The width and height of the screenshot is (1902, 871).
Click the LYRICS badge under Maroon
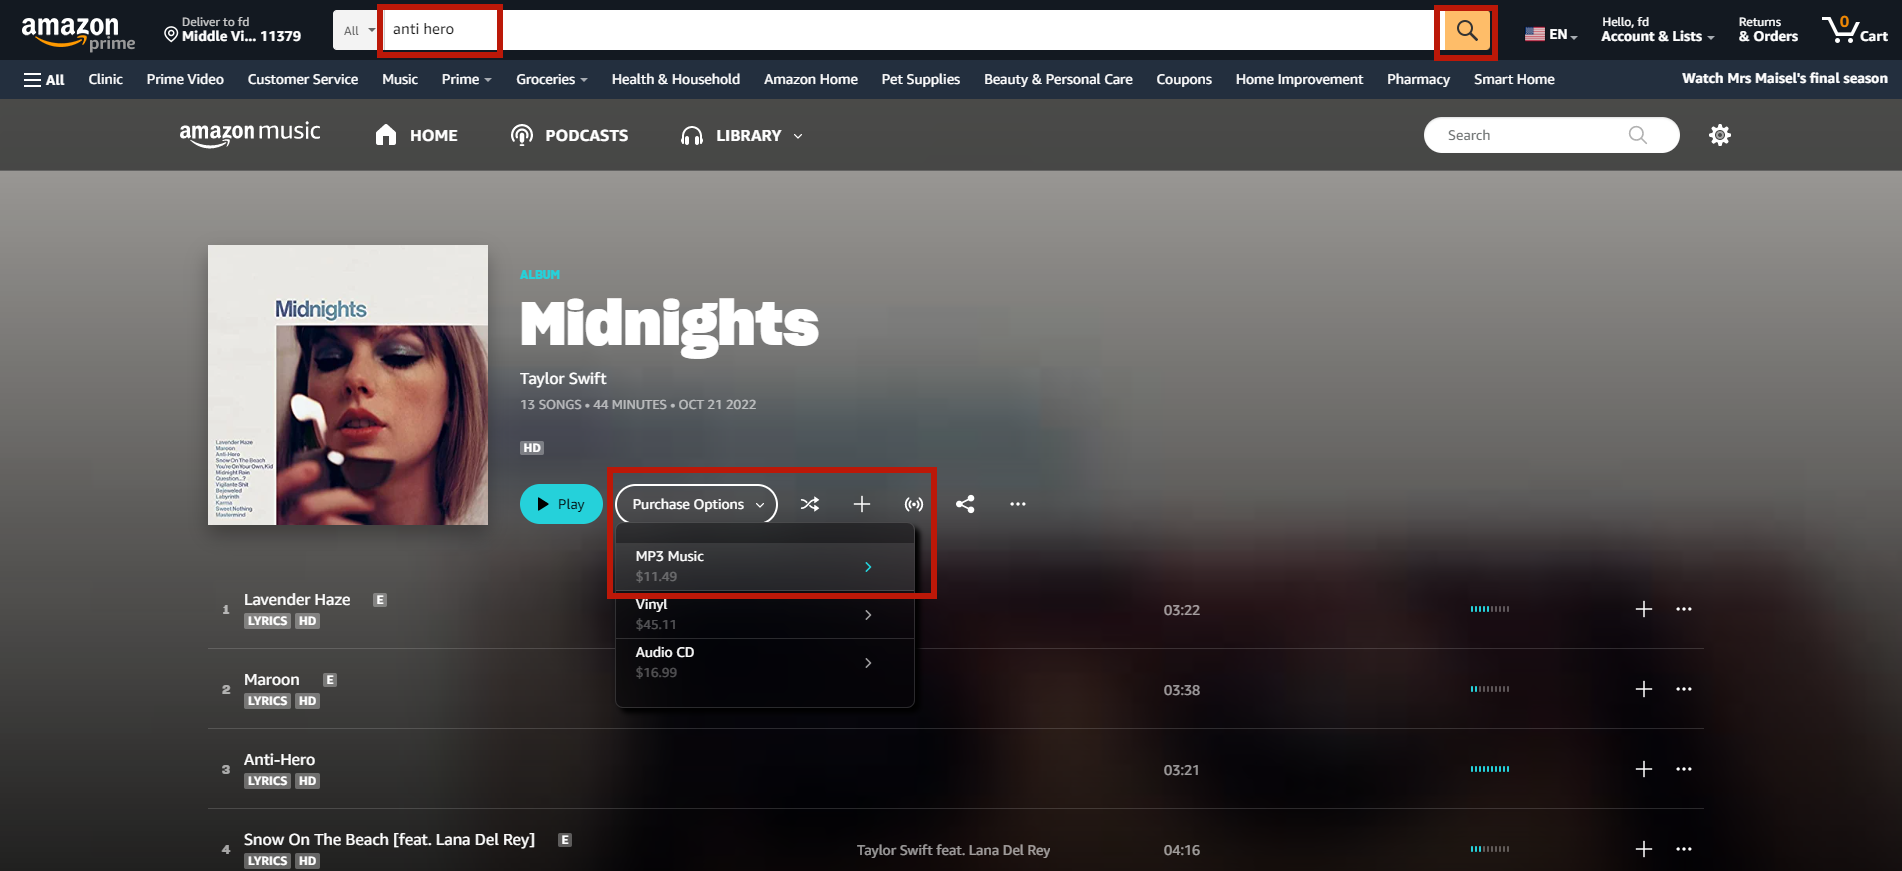click(x=267, y=701)
